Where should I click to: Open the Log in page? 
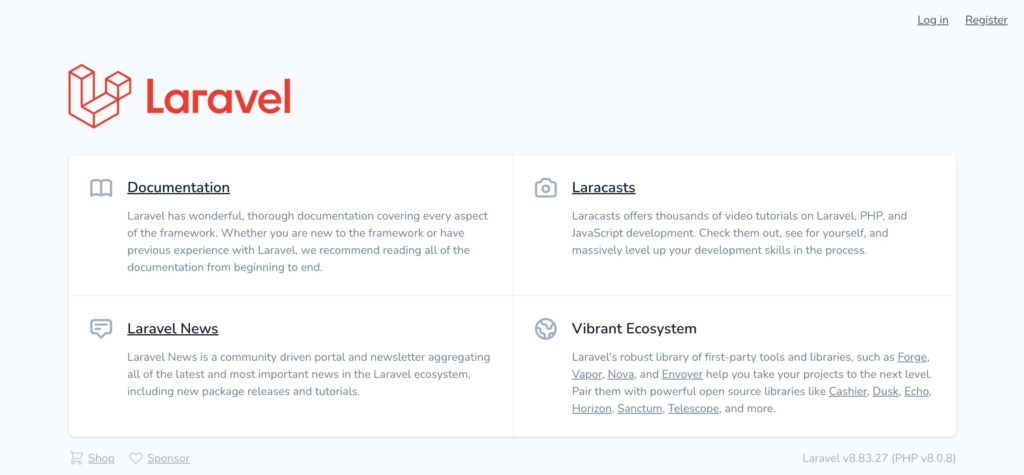pos(932,20)
